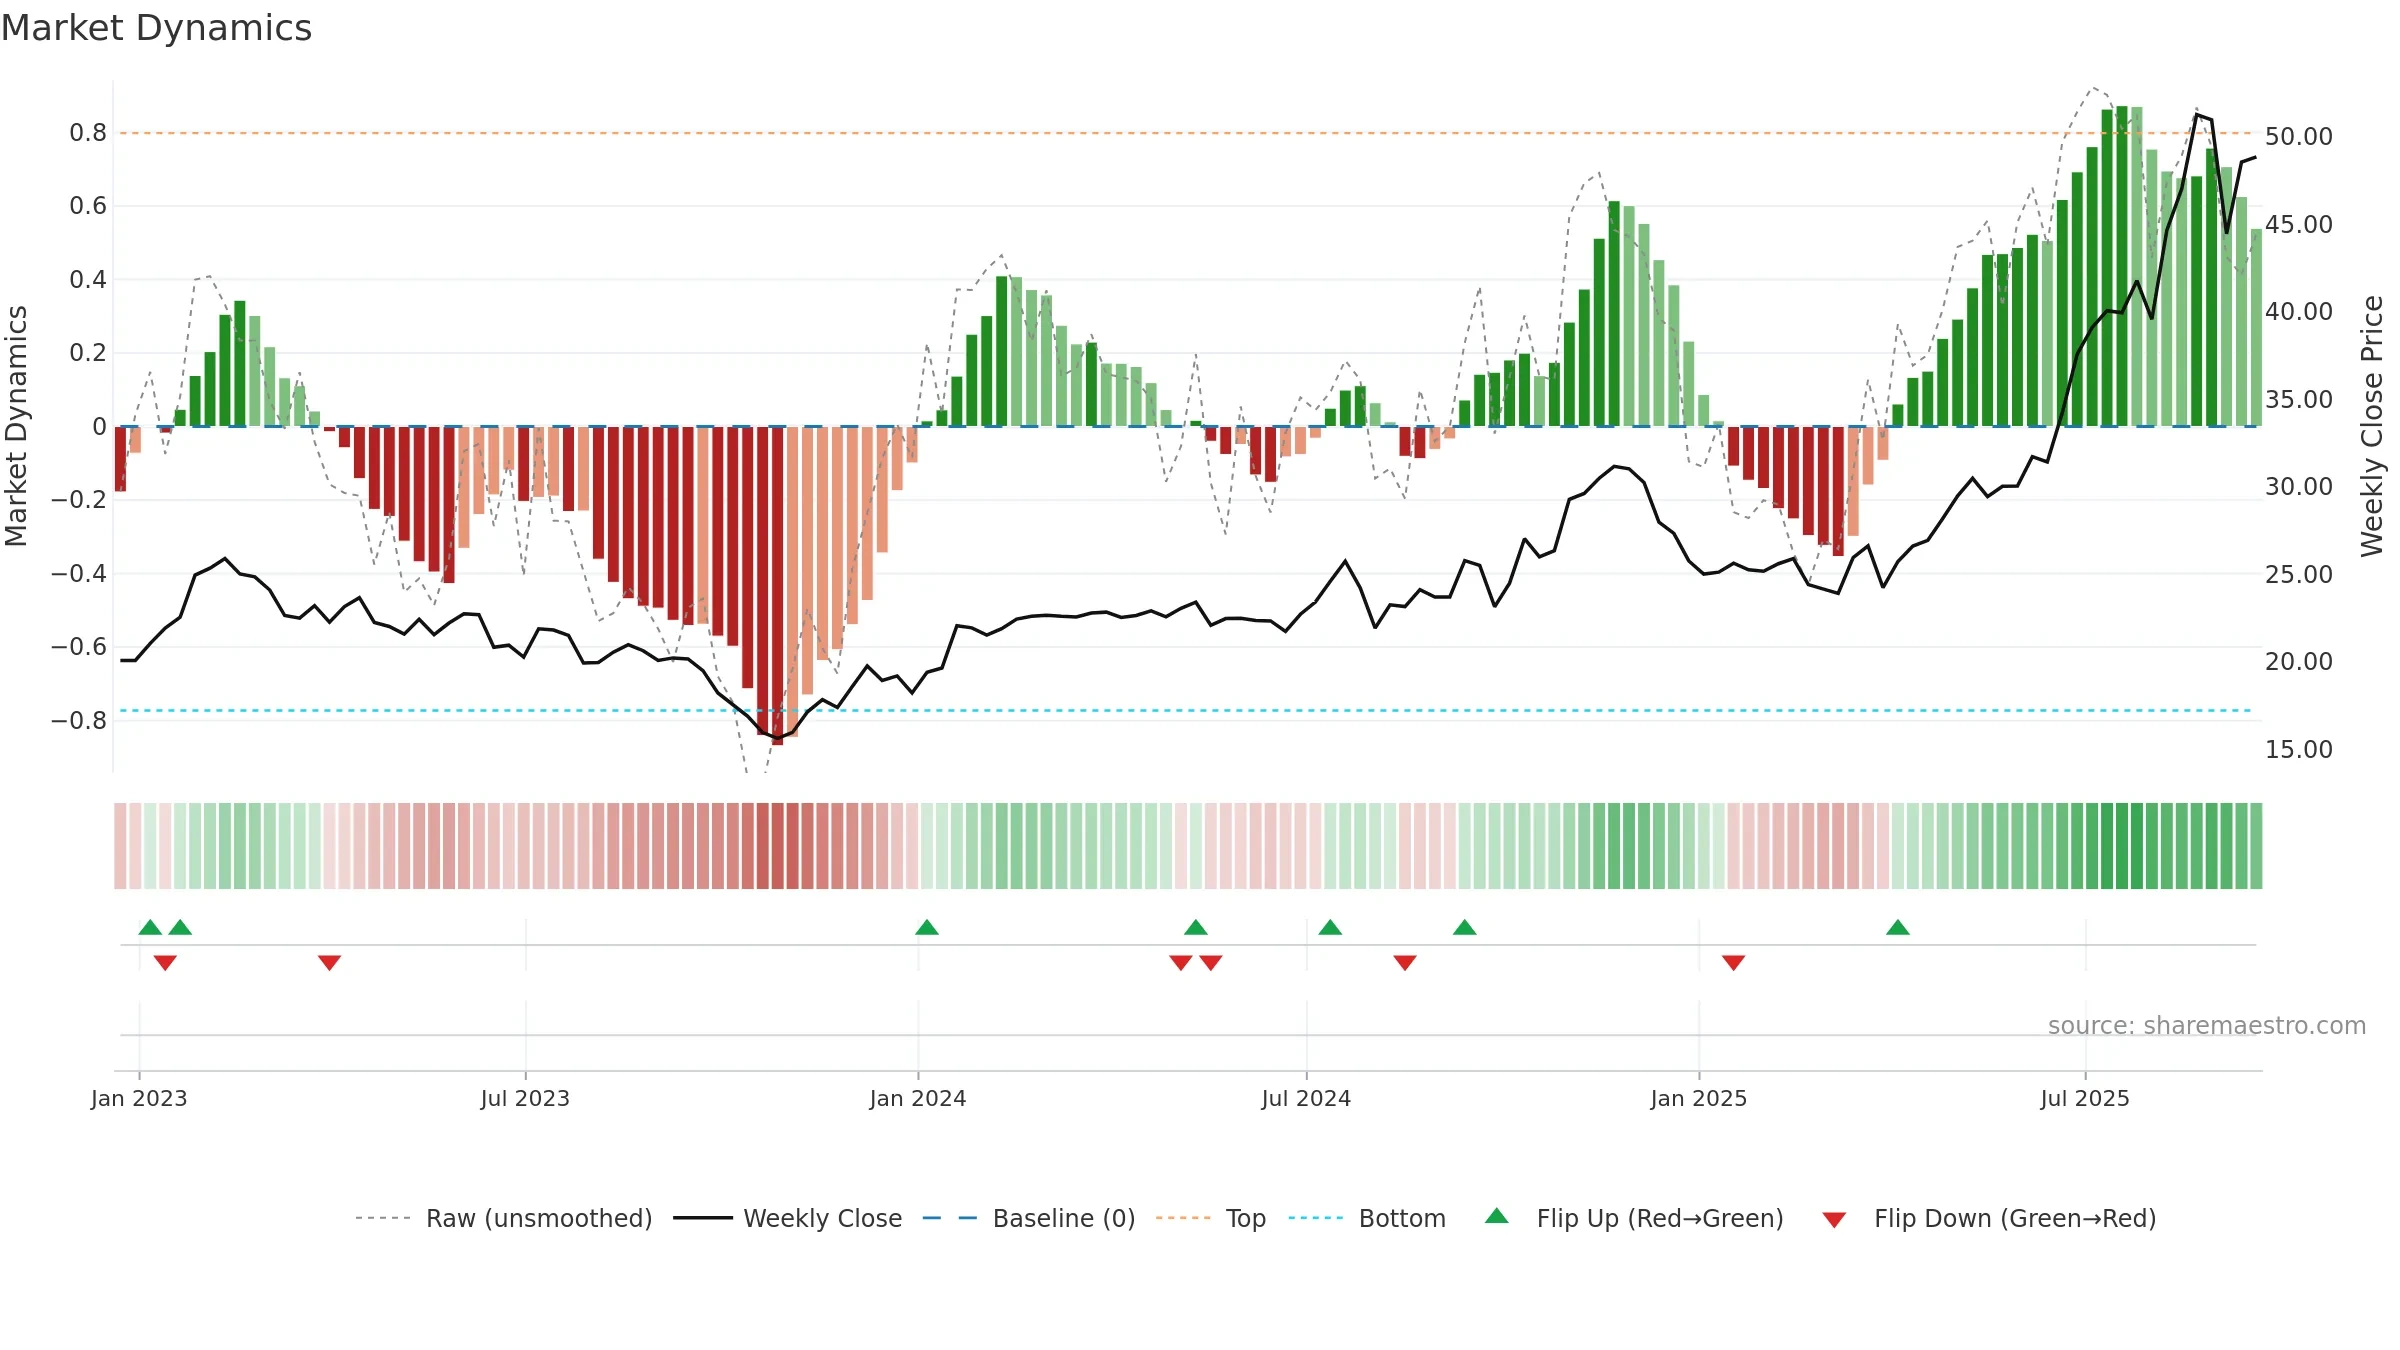Click the left axis tick −0.4
The width and height of the screenshot is (2400, 1350).
[79, 573]
